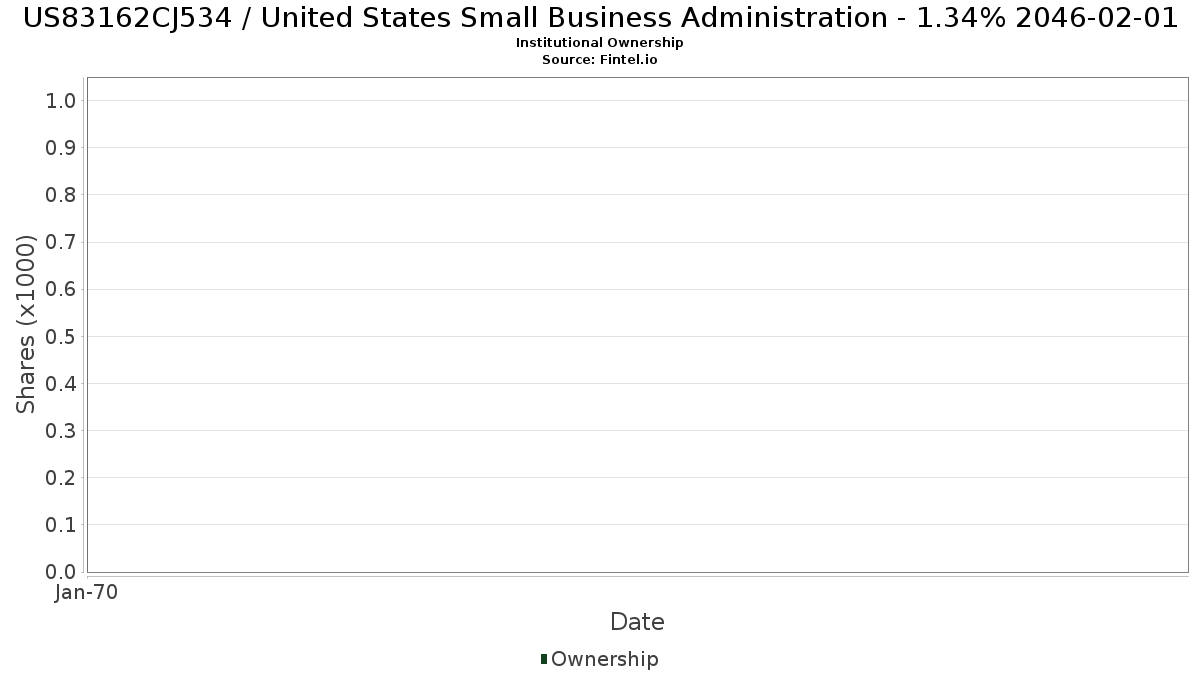Click the 0.2 y-axis tick label
1200x675 pixels.
pyautogui.click(x=61, y=478)
